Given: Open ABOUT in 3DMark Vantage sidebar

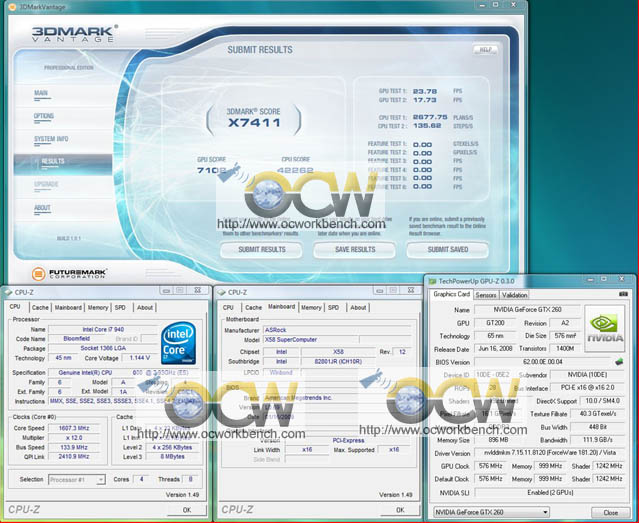Looking at the screenshot, I should click(x=42, y=208).
